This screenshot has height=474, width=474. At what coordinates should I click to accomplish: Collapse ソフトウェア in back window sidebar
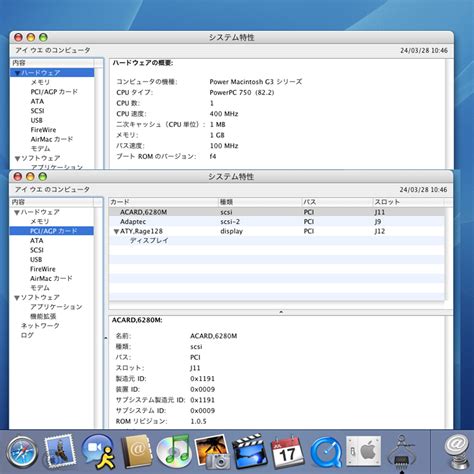[17, 159]
